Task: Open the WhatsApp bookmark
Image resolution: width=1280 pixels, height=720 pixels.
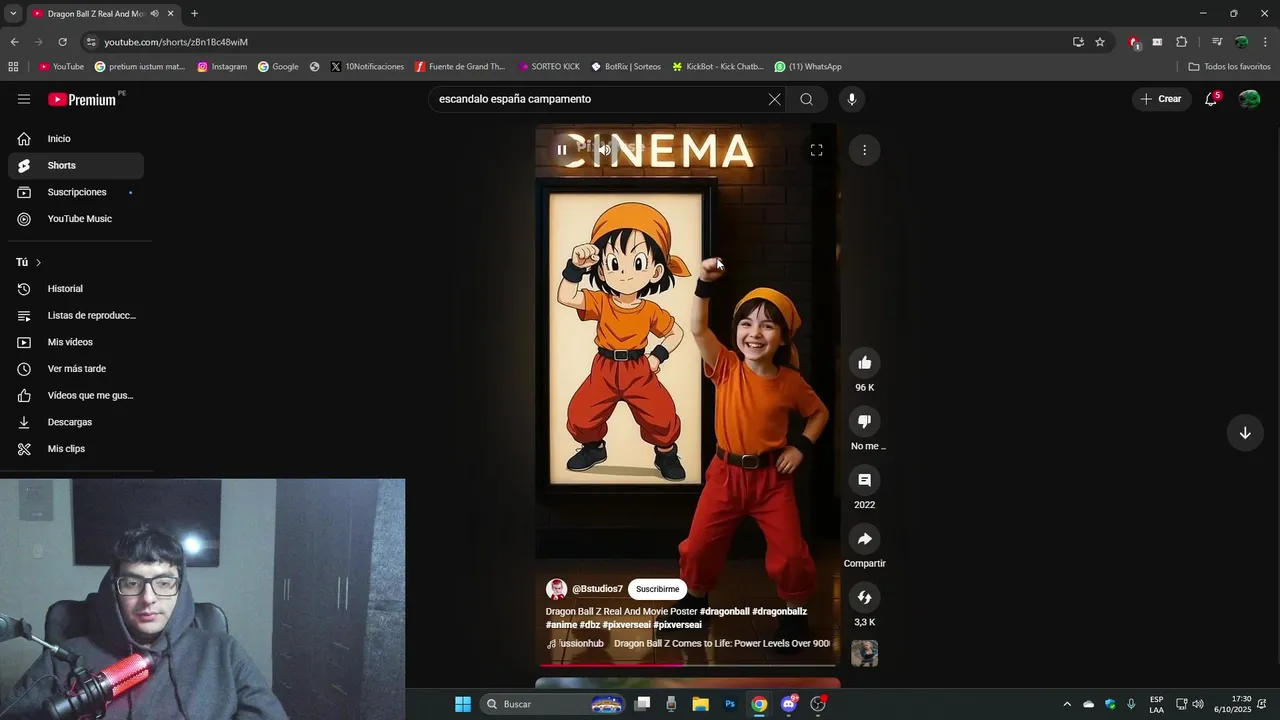Action: click(808, 67)
